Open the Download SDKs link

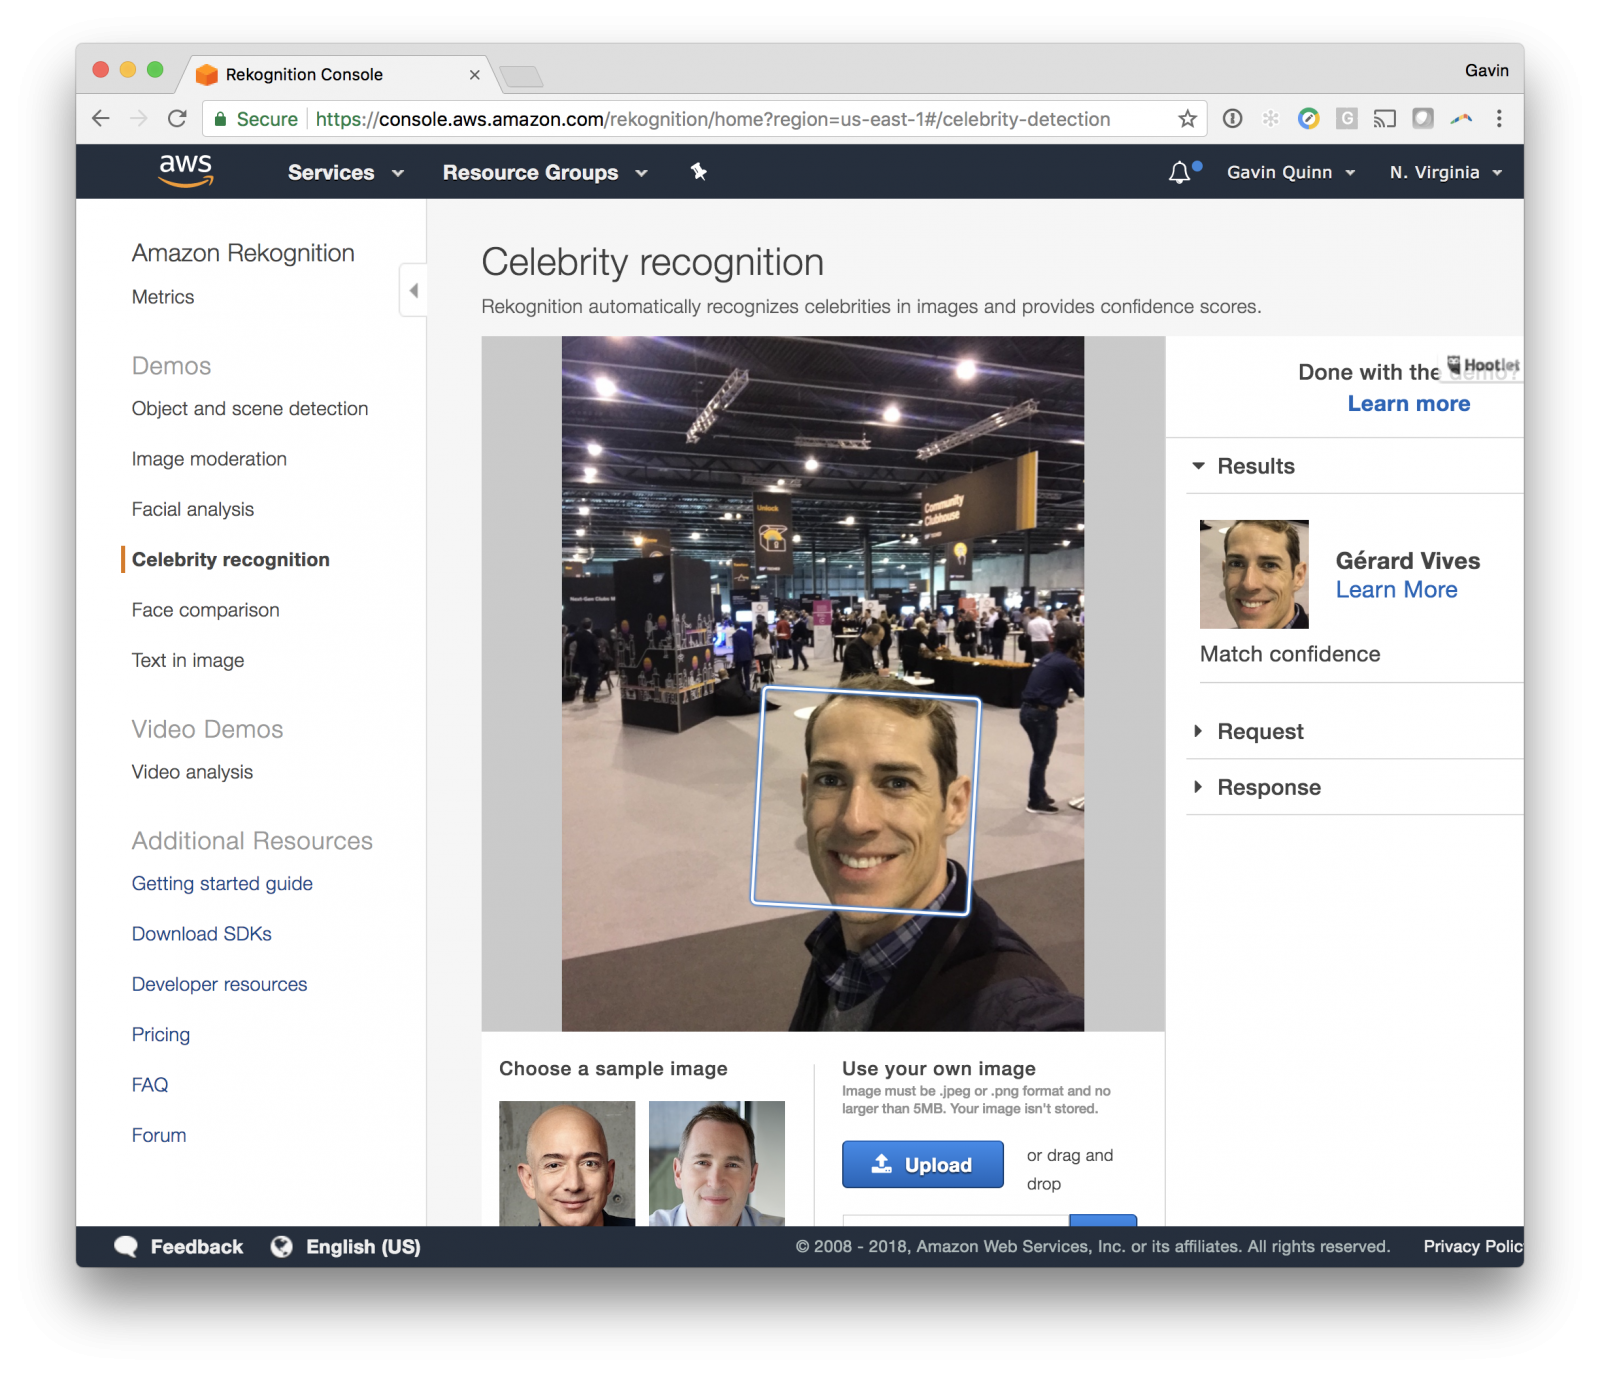pyautogui.click(x=202, y=933)
